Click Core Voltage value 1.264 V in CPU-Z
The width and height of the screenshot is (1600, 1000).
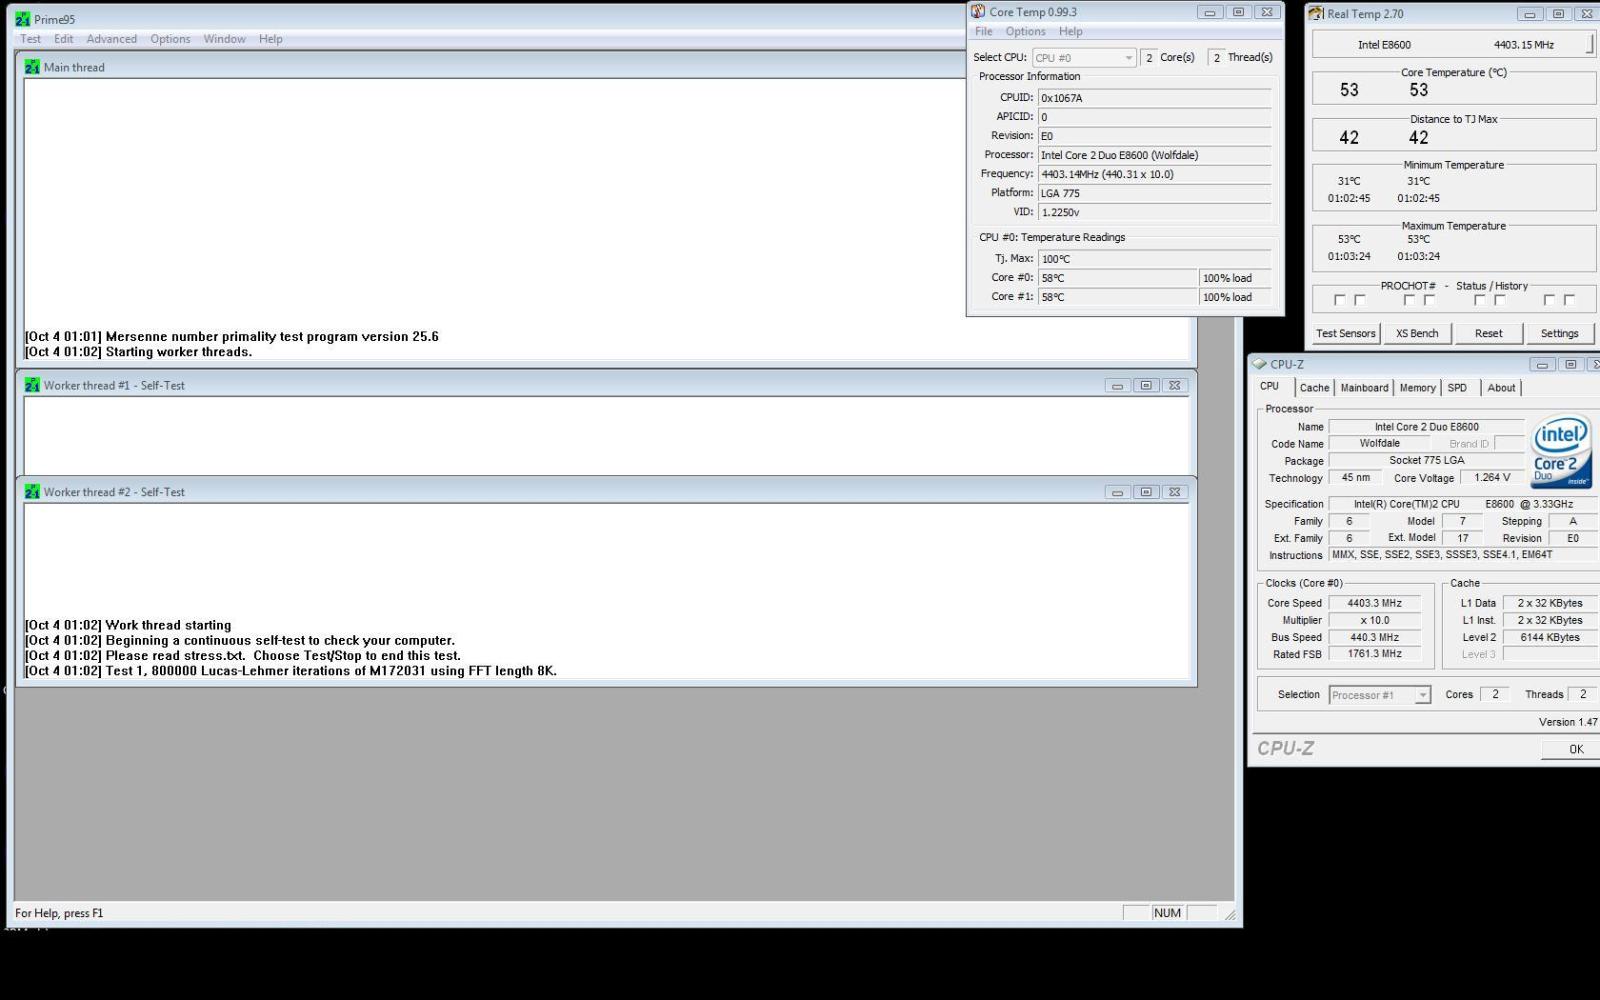coord(1492,478)
